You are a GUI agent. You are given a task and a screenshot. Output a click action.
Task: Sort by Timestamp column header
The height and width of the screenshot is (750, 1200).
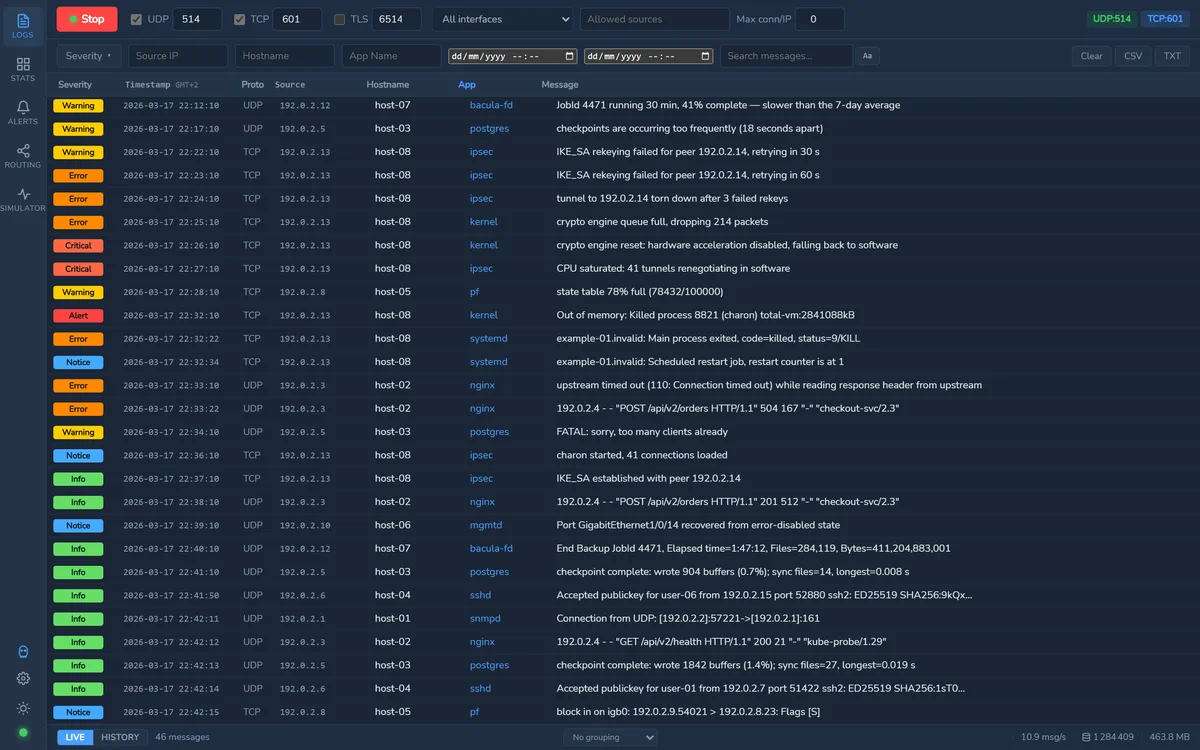click(161, 85)
